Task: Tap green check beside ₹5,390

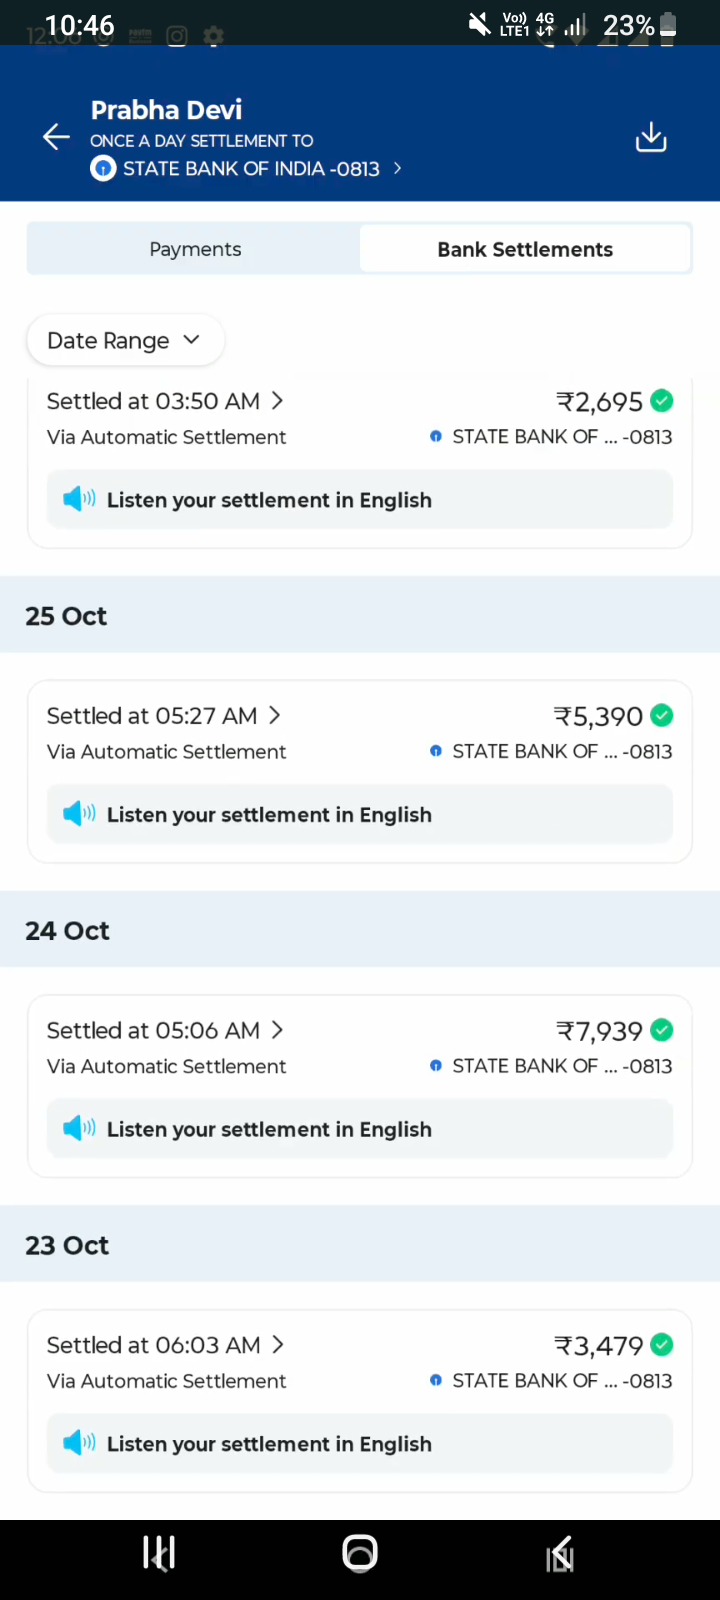Action: tap(661, 716)
